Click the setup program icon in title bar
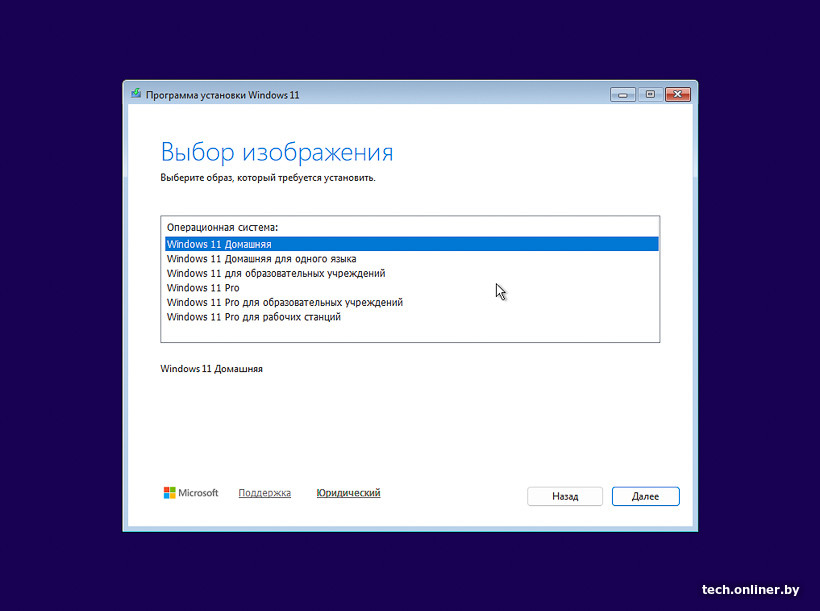The image size is (820, 611). (x=136, y=94)
